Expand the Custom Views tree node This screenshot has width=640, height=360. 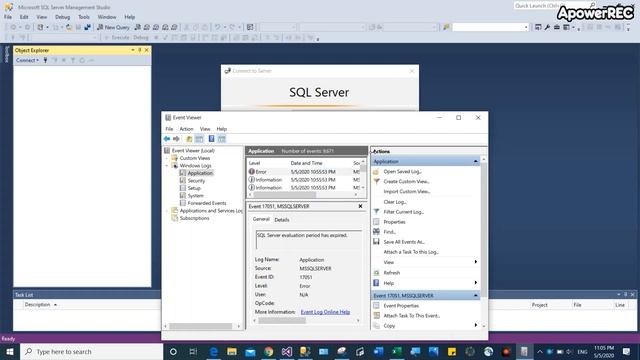pos(167,158)
